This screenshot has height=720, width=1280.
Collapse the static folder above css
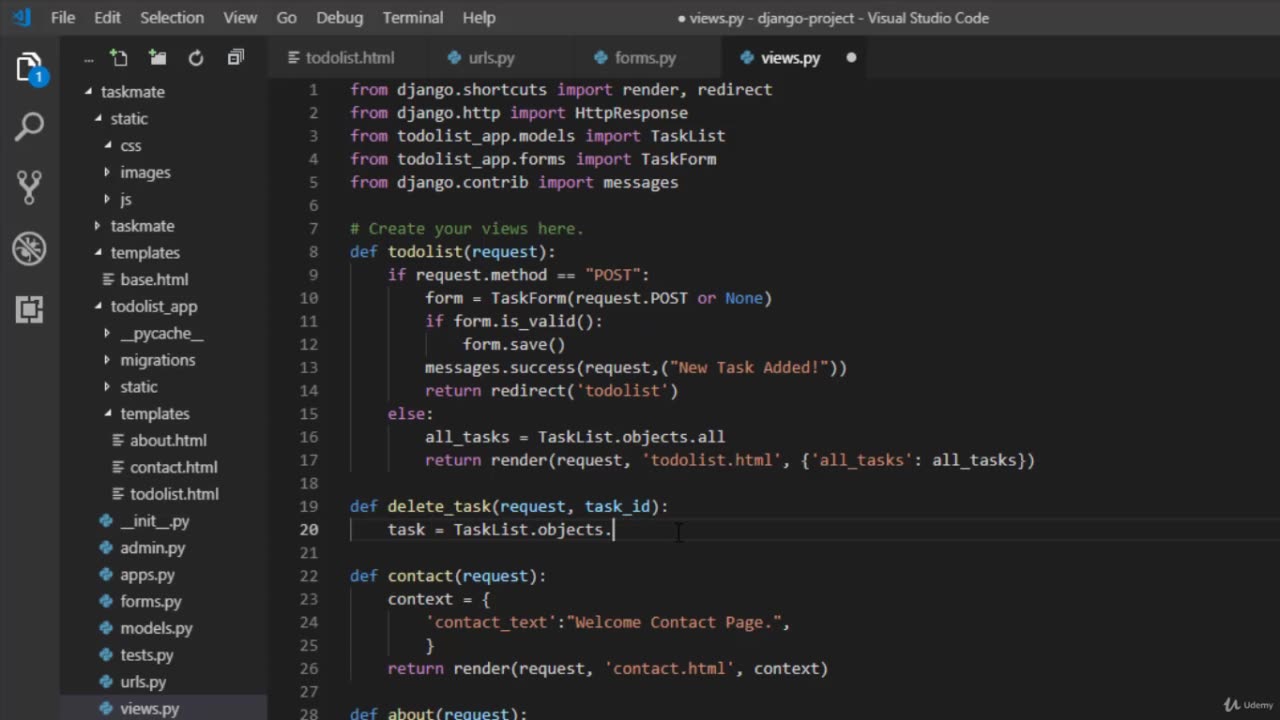[98, 119]
